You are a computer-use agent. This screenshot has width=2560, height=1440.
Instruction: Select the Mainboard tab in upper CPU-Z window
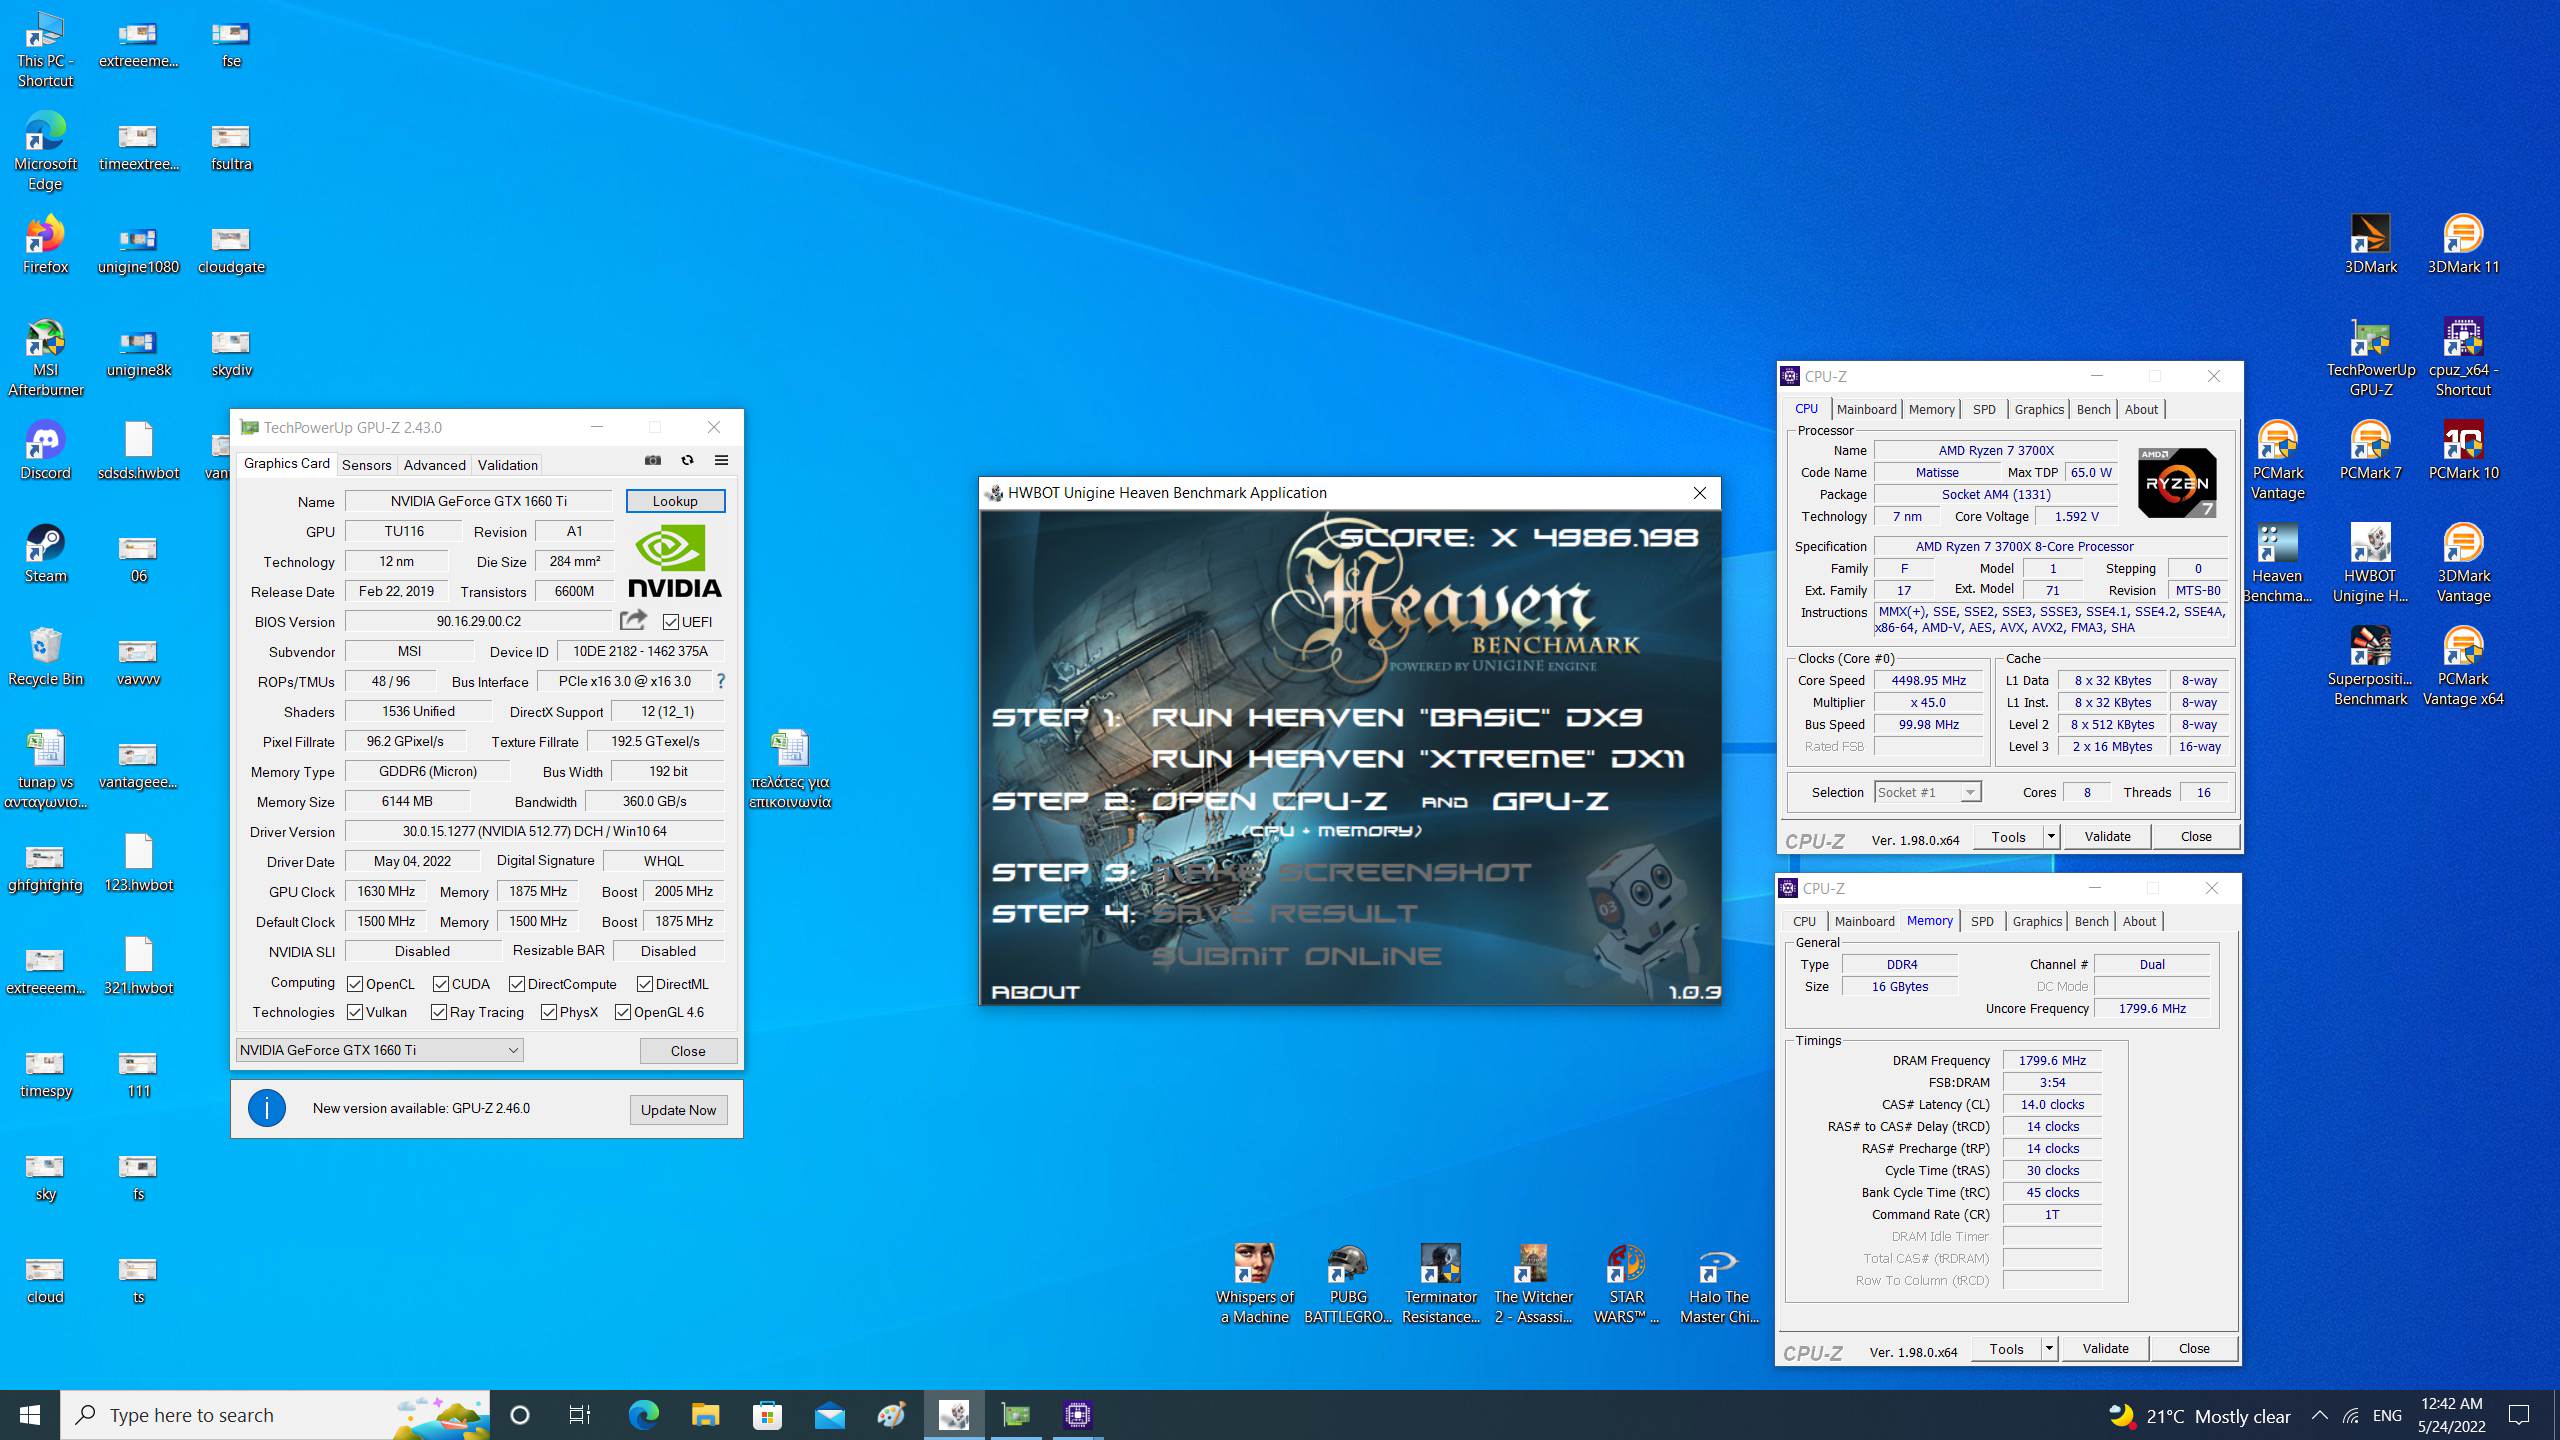point(1866,409)
